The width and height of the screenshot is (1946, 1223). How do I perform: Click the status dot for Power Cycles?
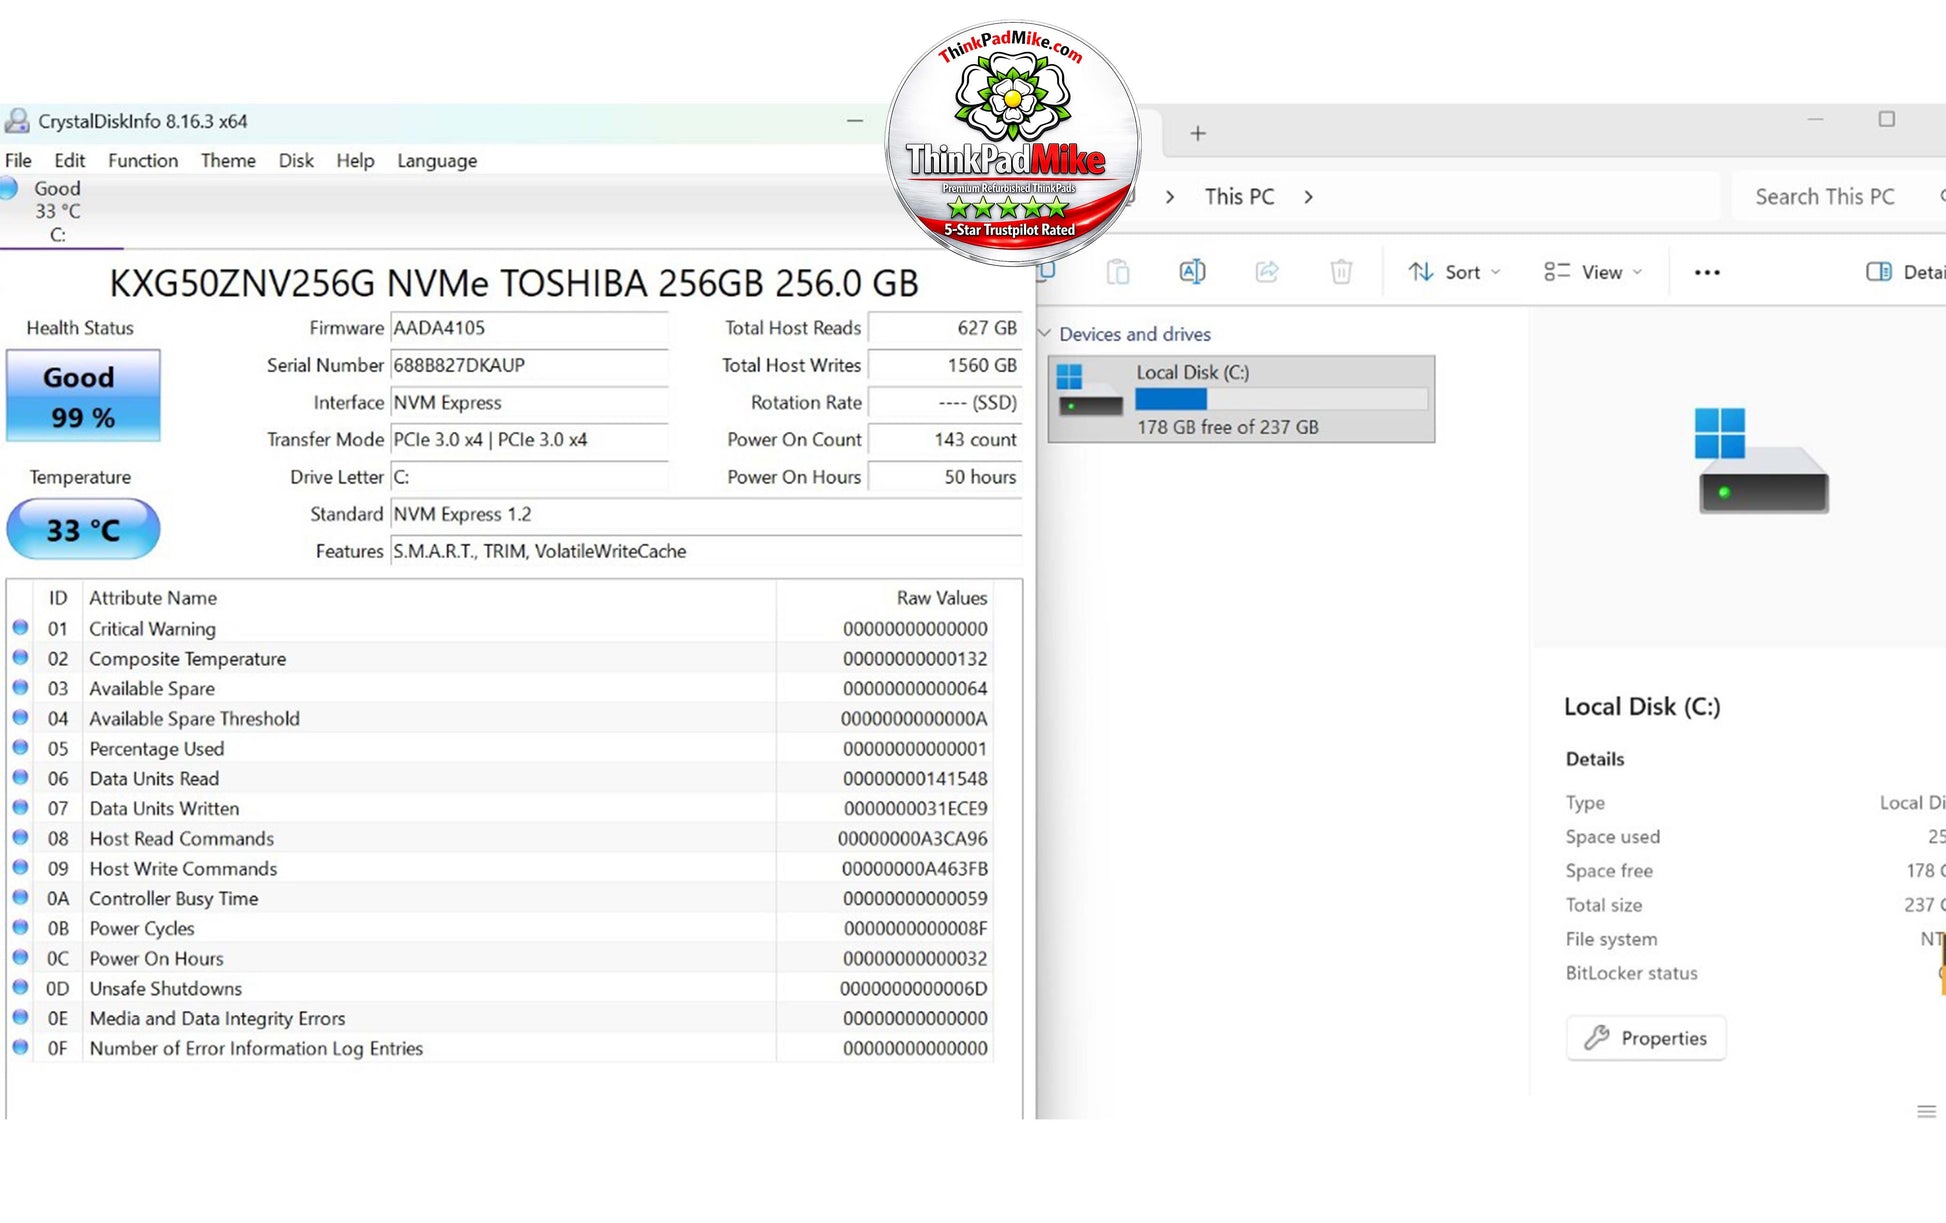pos(20,928)
